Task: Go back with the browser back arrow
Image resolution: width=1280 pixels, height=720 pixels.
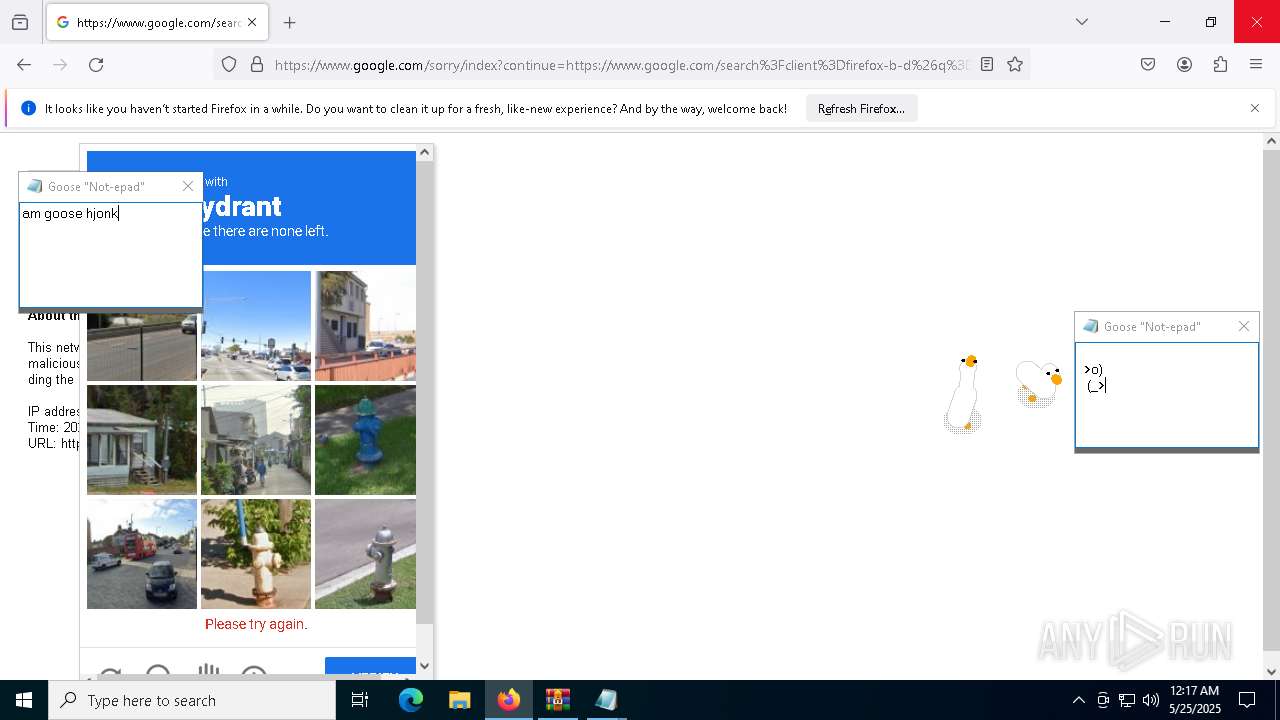Action: 24,64
